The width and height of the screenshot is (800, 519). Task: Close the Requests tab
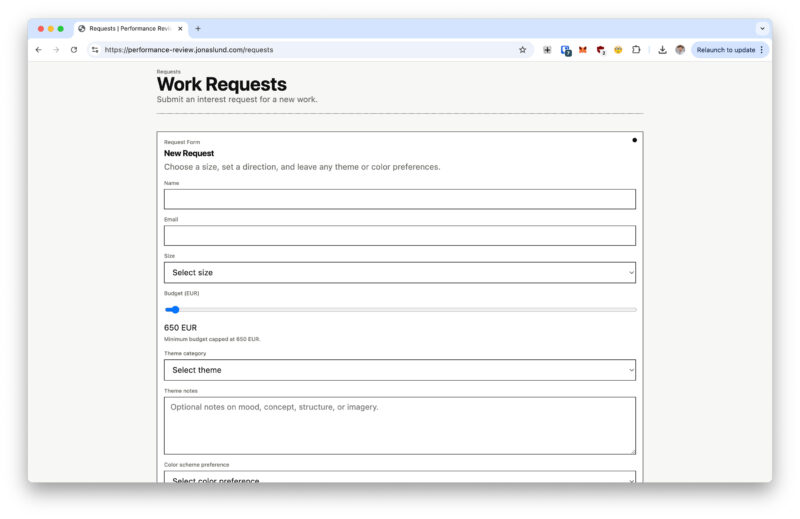180,29
